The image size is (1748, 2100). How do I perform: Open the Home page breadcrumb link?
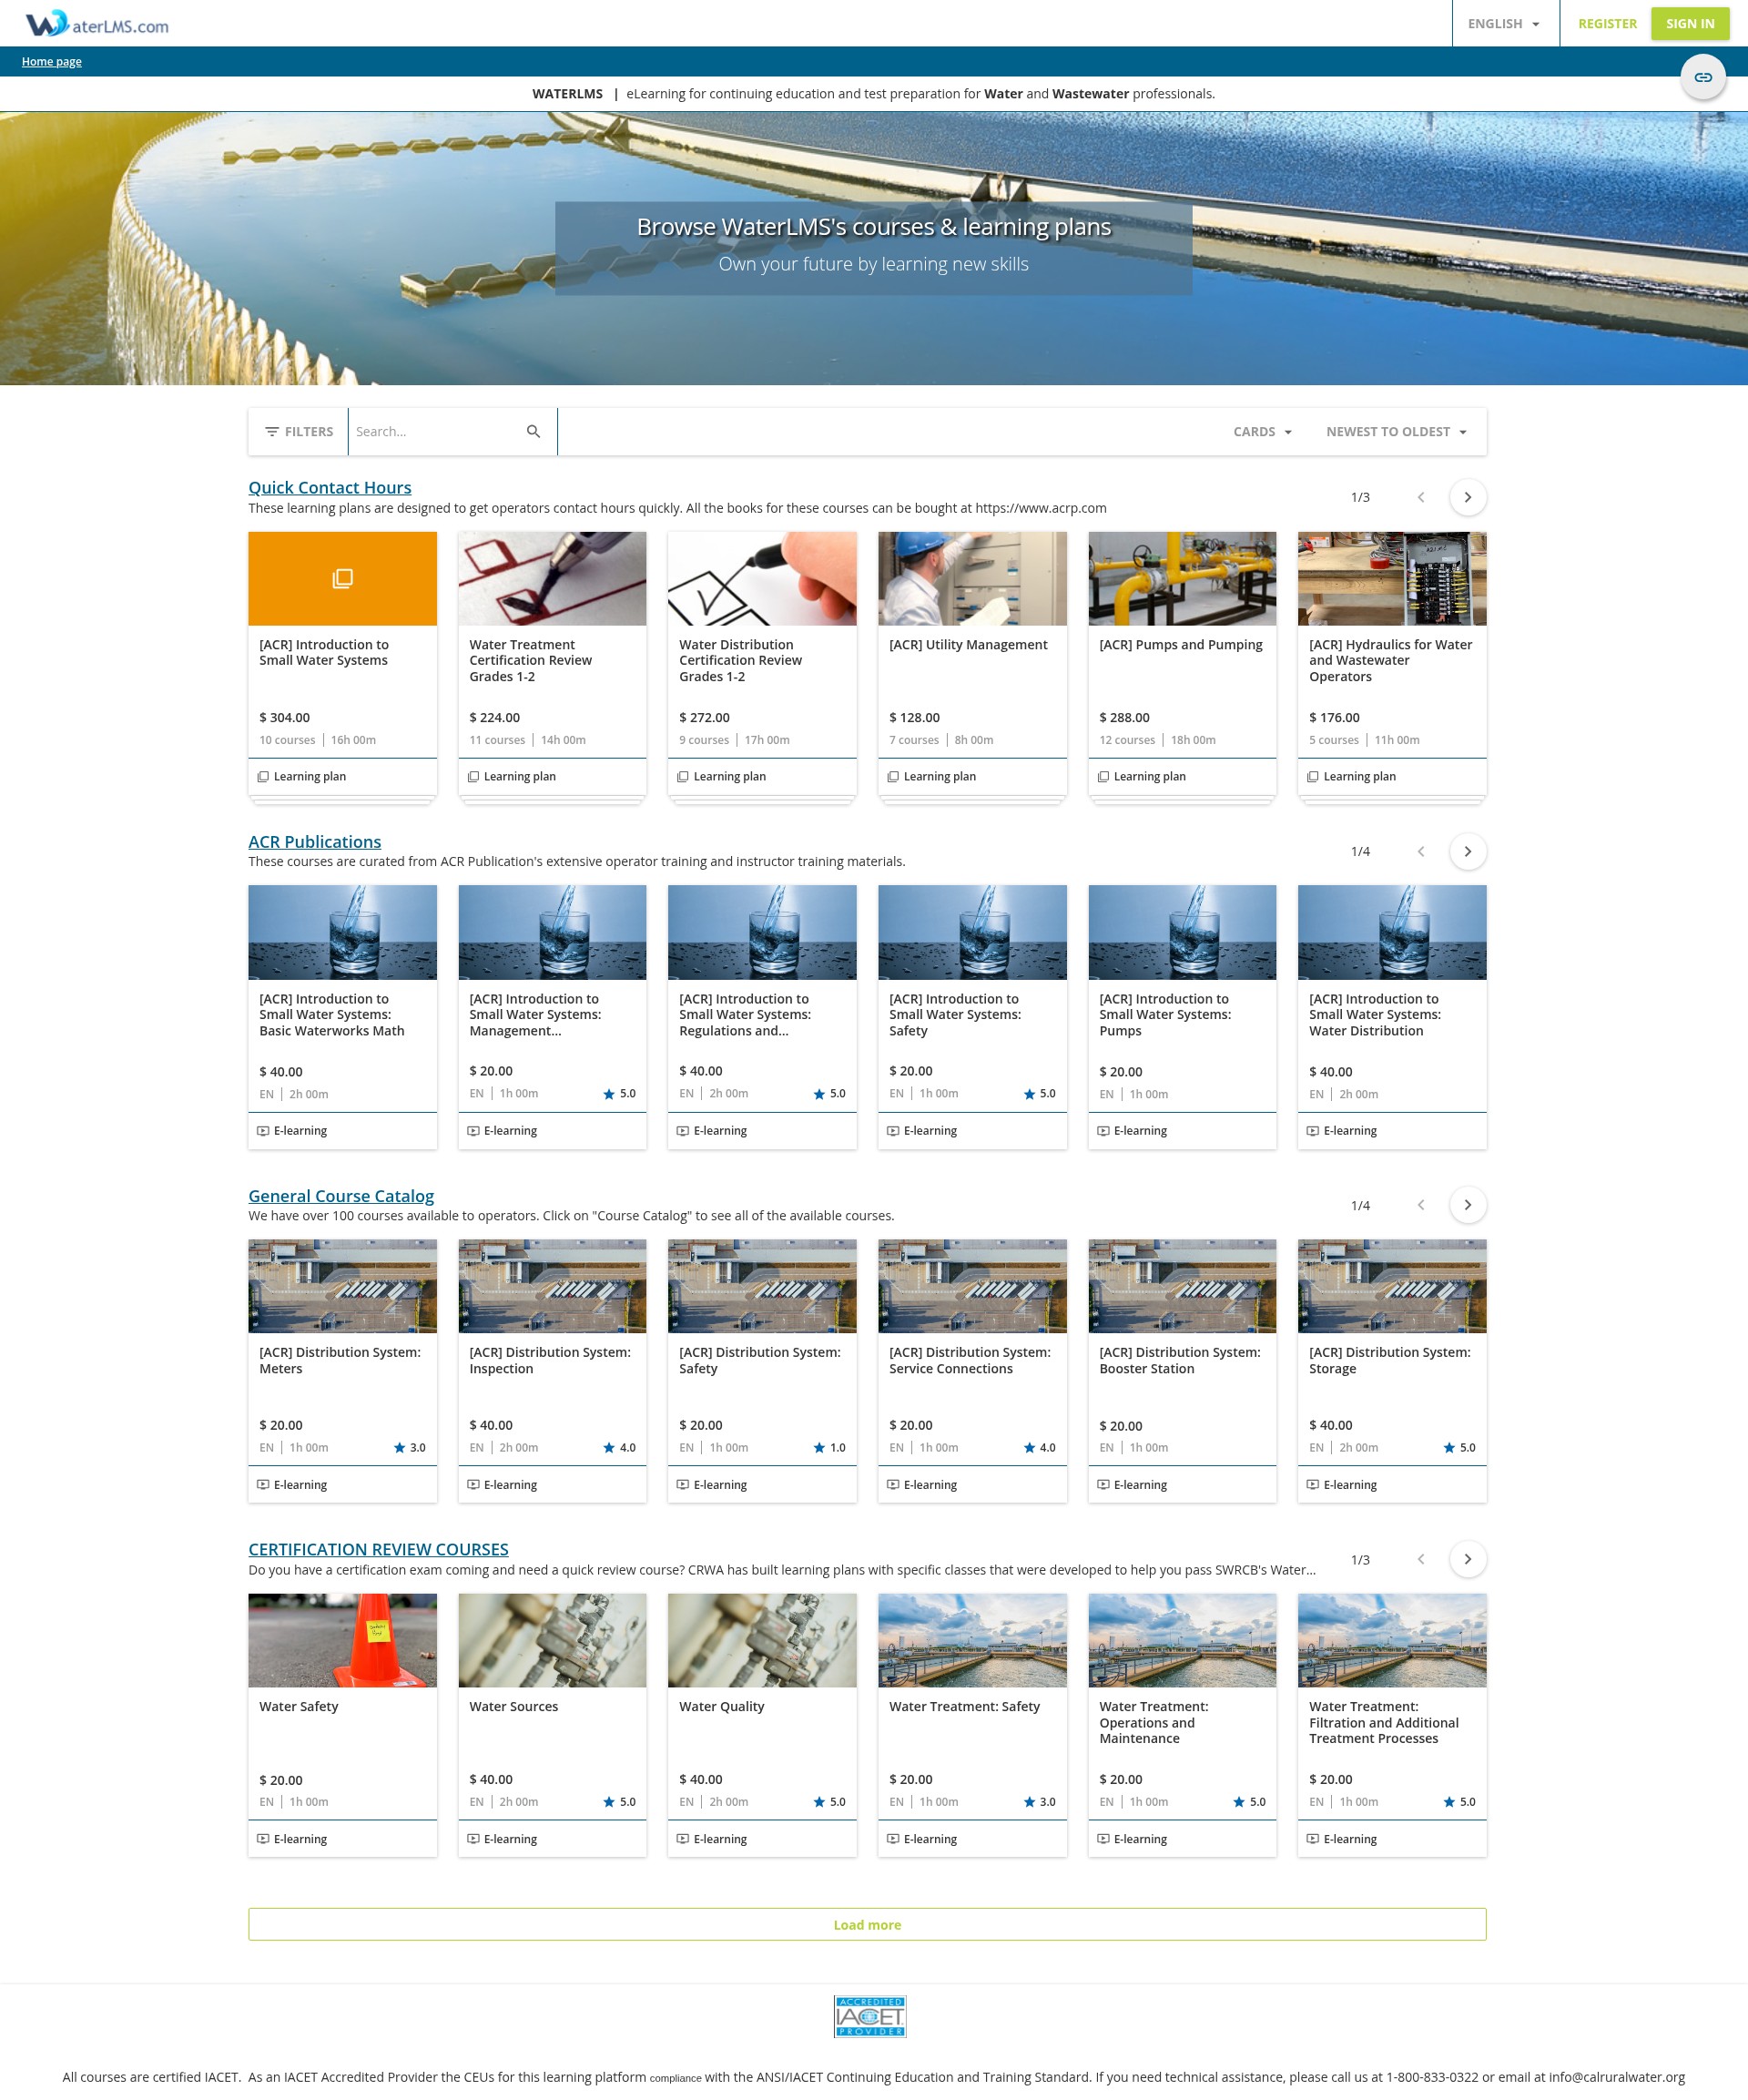pyautogui.click(x=52, y=61)
